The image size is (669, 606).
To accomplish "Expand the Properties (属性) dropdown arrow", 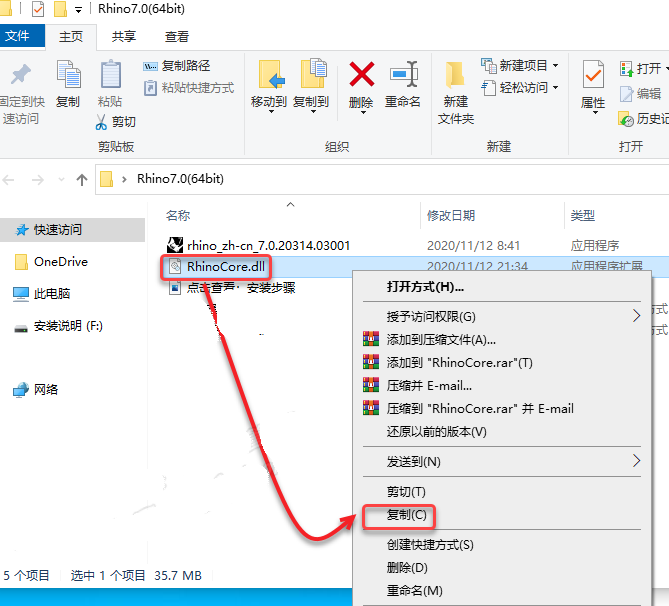I will 595,113.
